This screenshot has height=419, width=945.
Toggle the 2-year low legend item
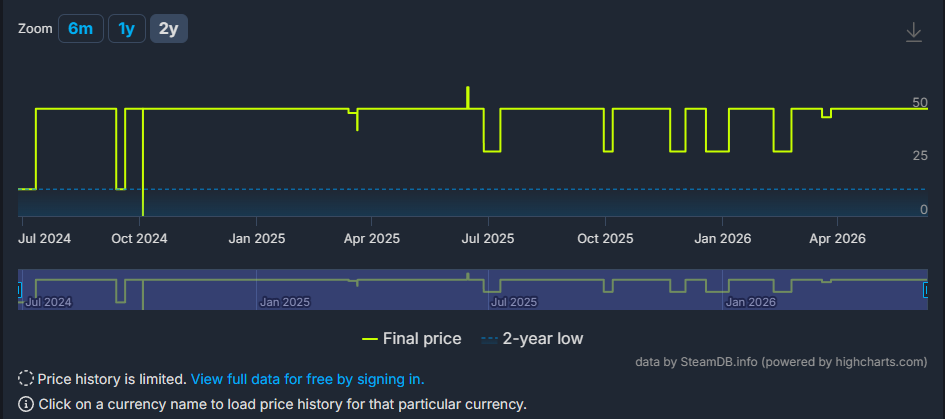coord(532,339)
